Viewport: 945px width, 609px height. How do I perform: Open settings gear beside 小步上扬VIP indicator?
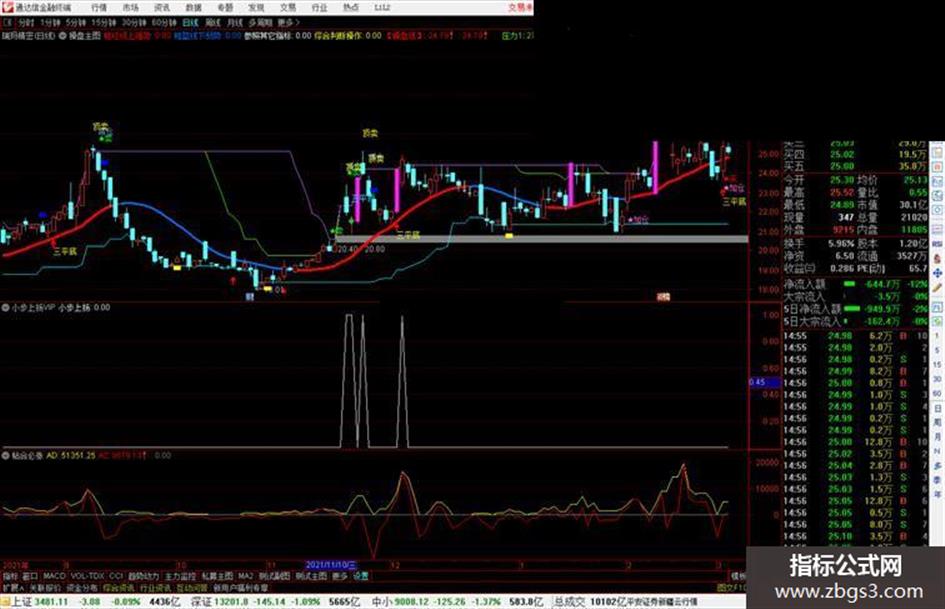[5, 308]
